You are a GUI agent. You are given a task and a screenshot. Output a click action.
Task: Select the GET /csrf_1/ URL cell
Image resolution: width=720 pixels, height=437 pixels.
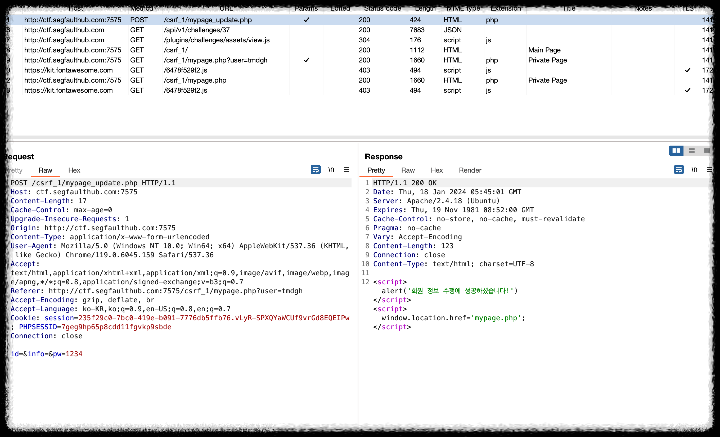tap(175, 50)
